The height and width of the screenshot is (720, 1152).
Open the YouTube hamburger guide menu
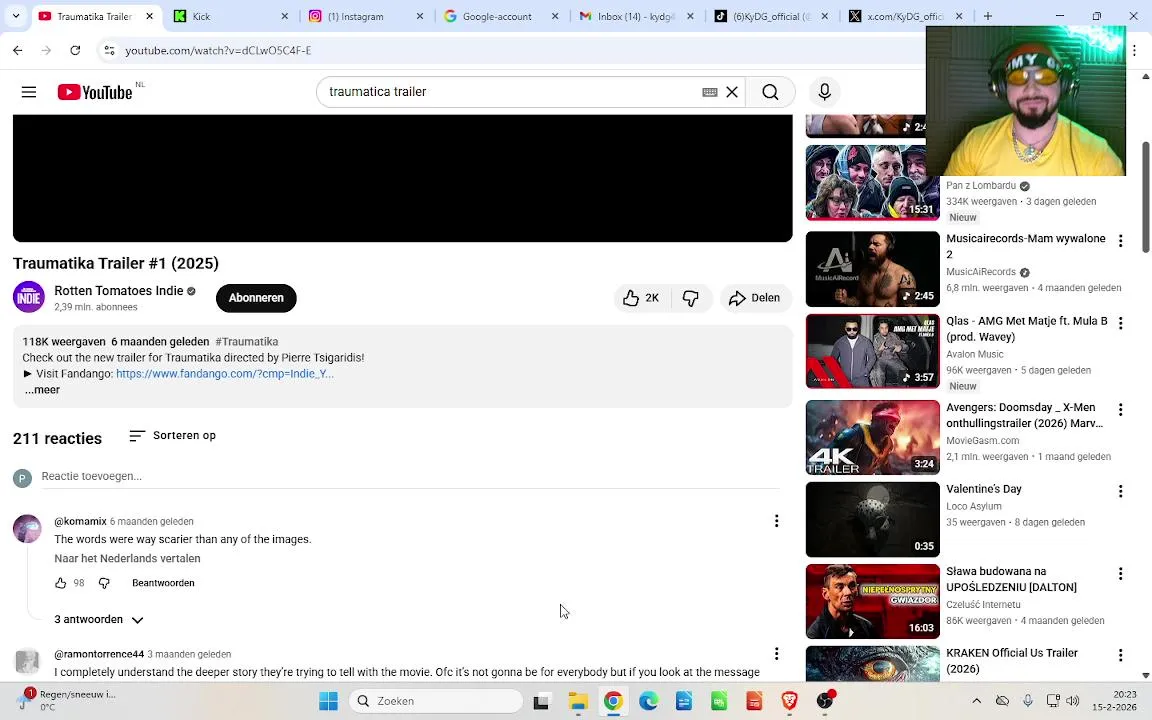click(x=29, y=92)
